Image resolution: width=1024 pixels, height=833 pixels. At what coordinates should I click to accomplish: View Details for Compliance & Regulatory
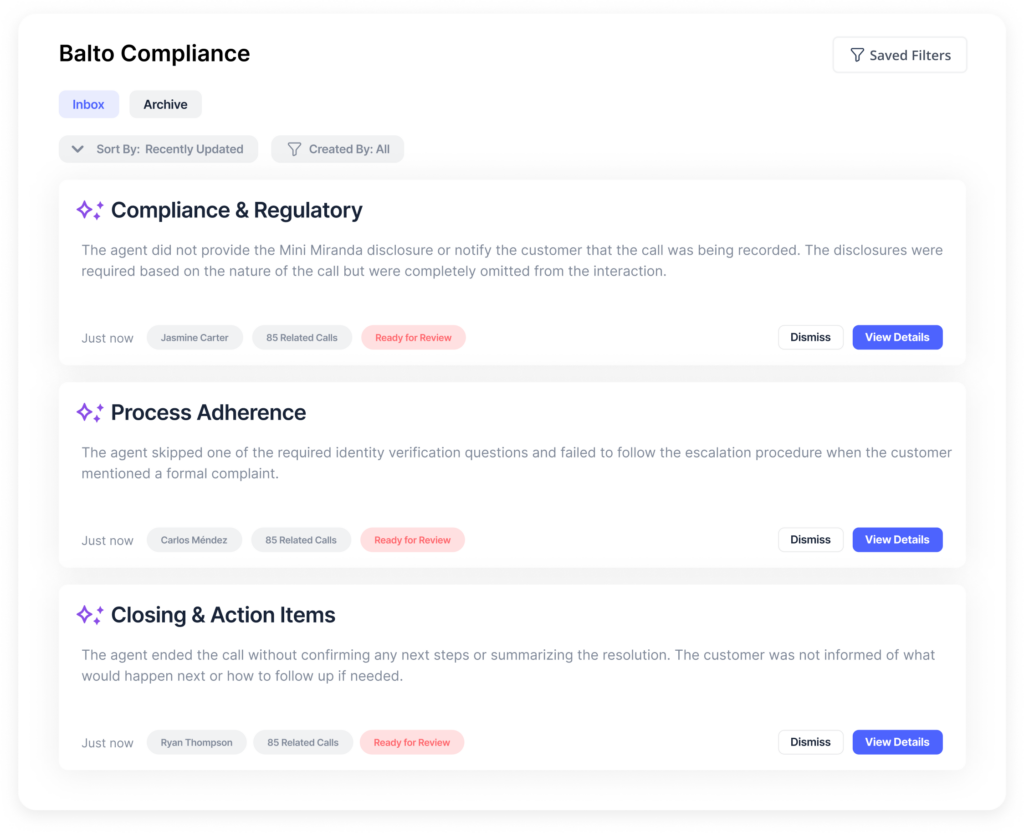pyautogui.click(x=897, y=338)
